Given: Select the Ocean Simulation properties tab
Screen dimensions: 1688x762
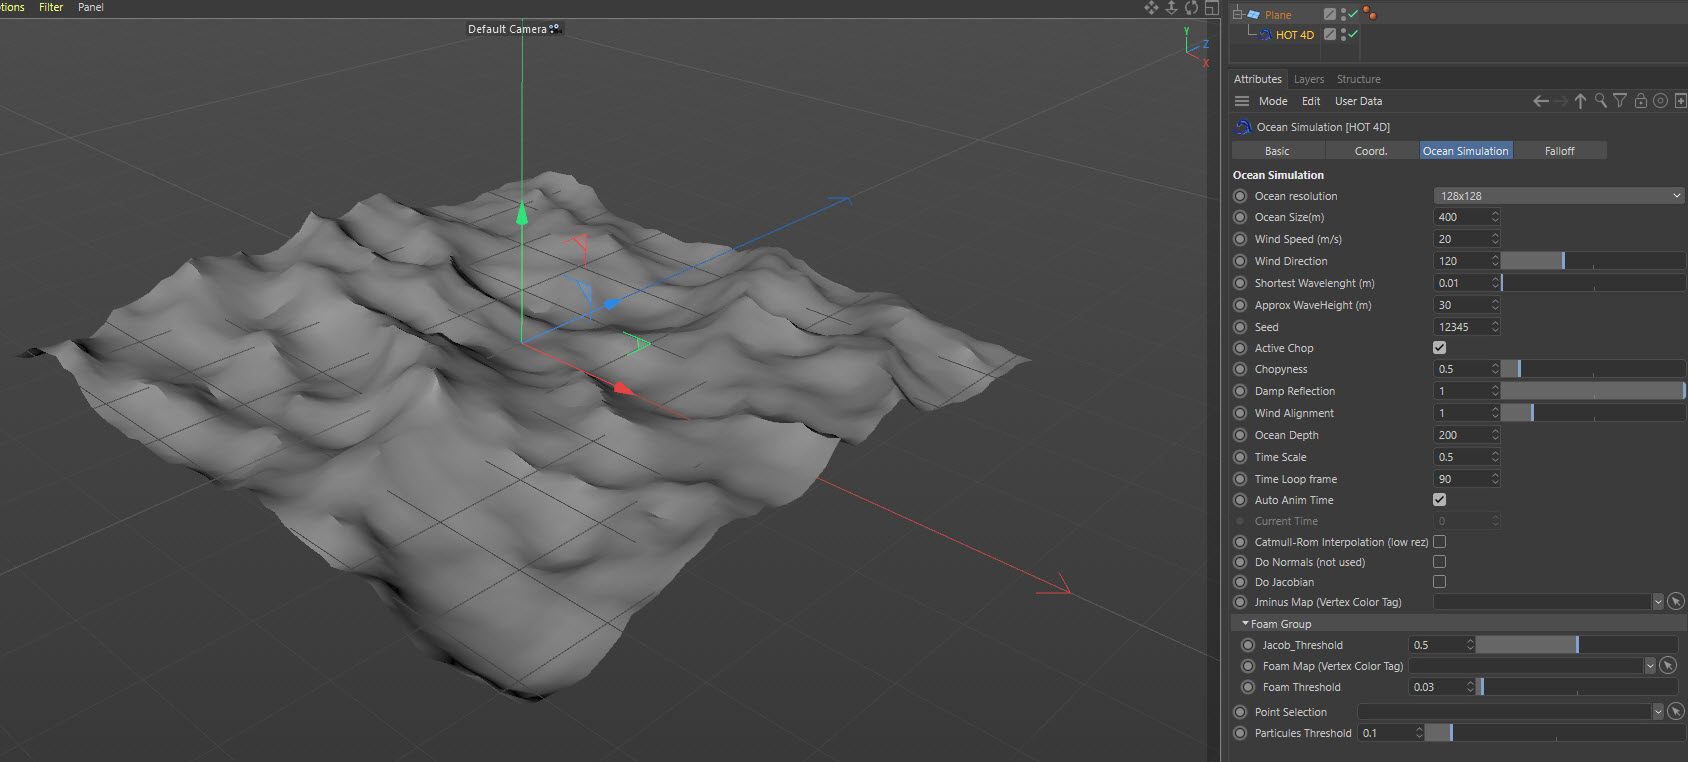Looking at the screenshot, I should click(x=1465, y=151).
